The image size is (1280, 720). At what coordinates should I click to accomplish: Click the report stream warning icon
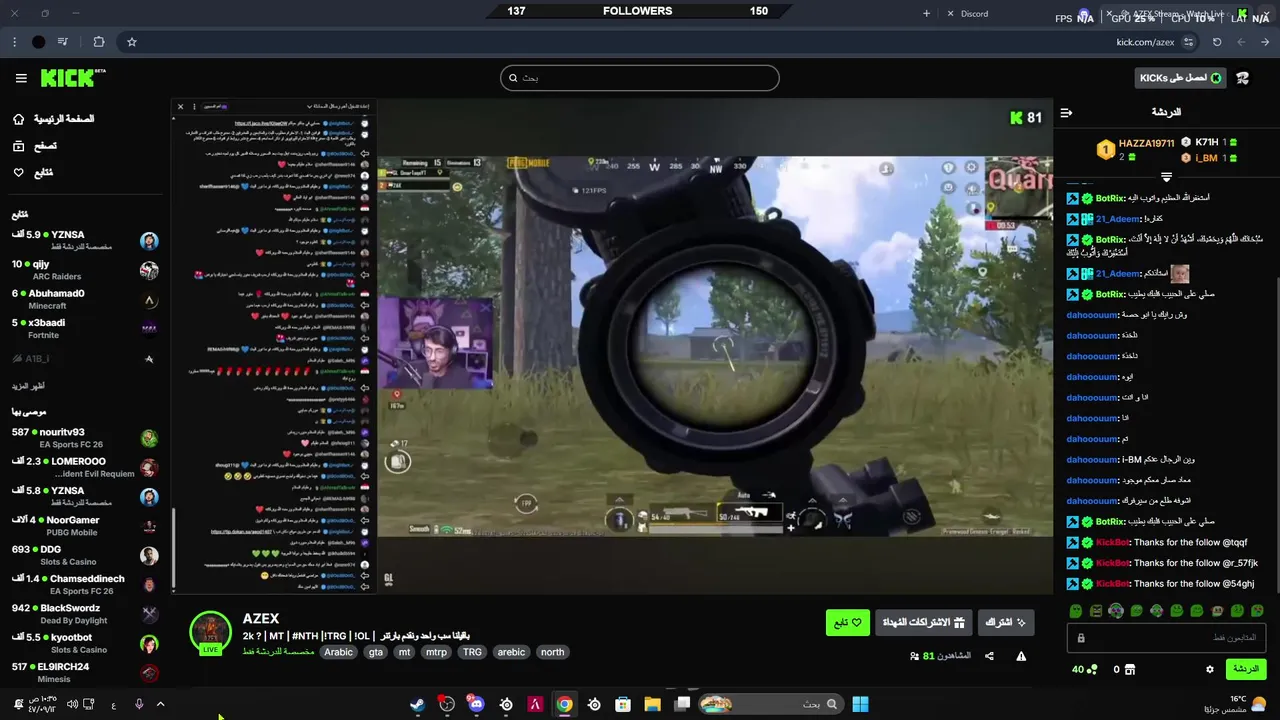(1021, 657)
